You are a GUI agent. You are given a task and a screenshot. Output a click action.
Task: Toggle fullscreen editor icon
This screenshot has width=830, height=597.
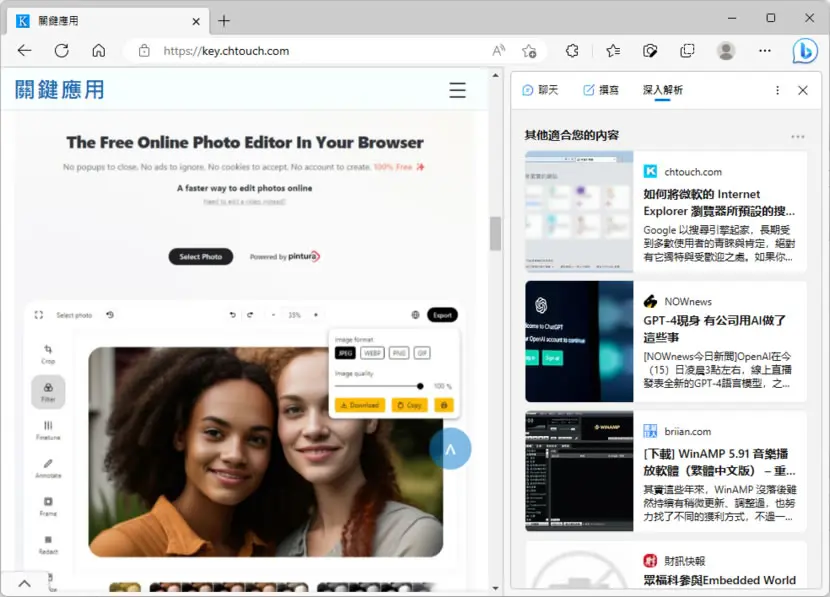tap(39, 315)
